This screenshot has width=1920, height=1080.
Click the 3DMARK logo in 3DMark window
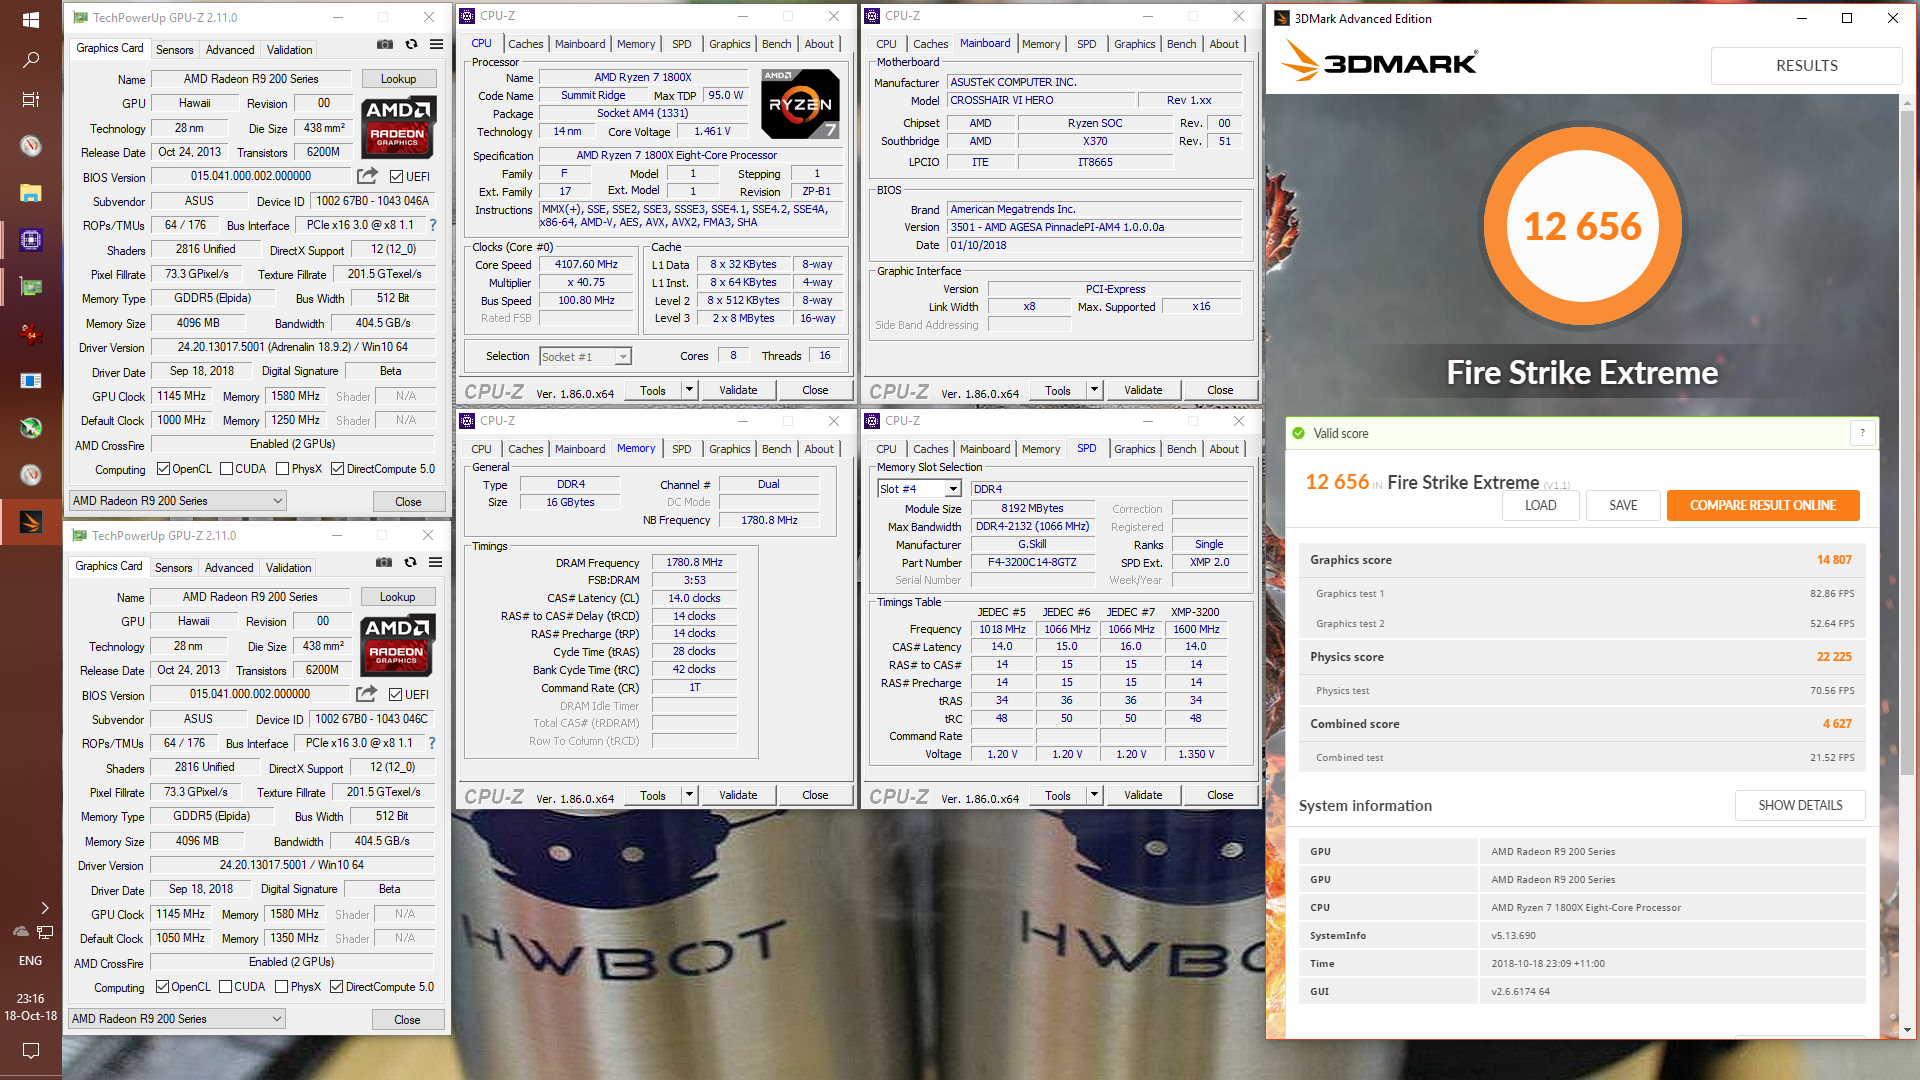1380,63
